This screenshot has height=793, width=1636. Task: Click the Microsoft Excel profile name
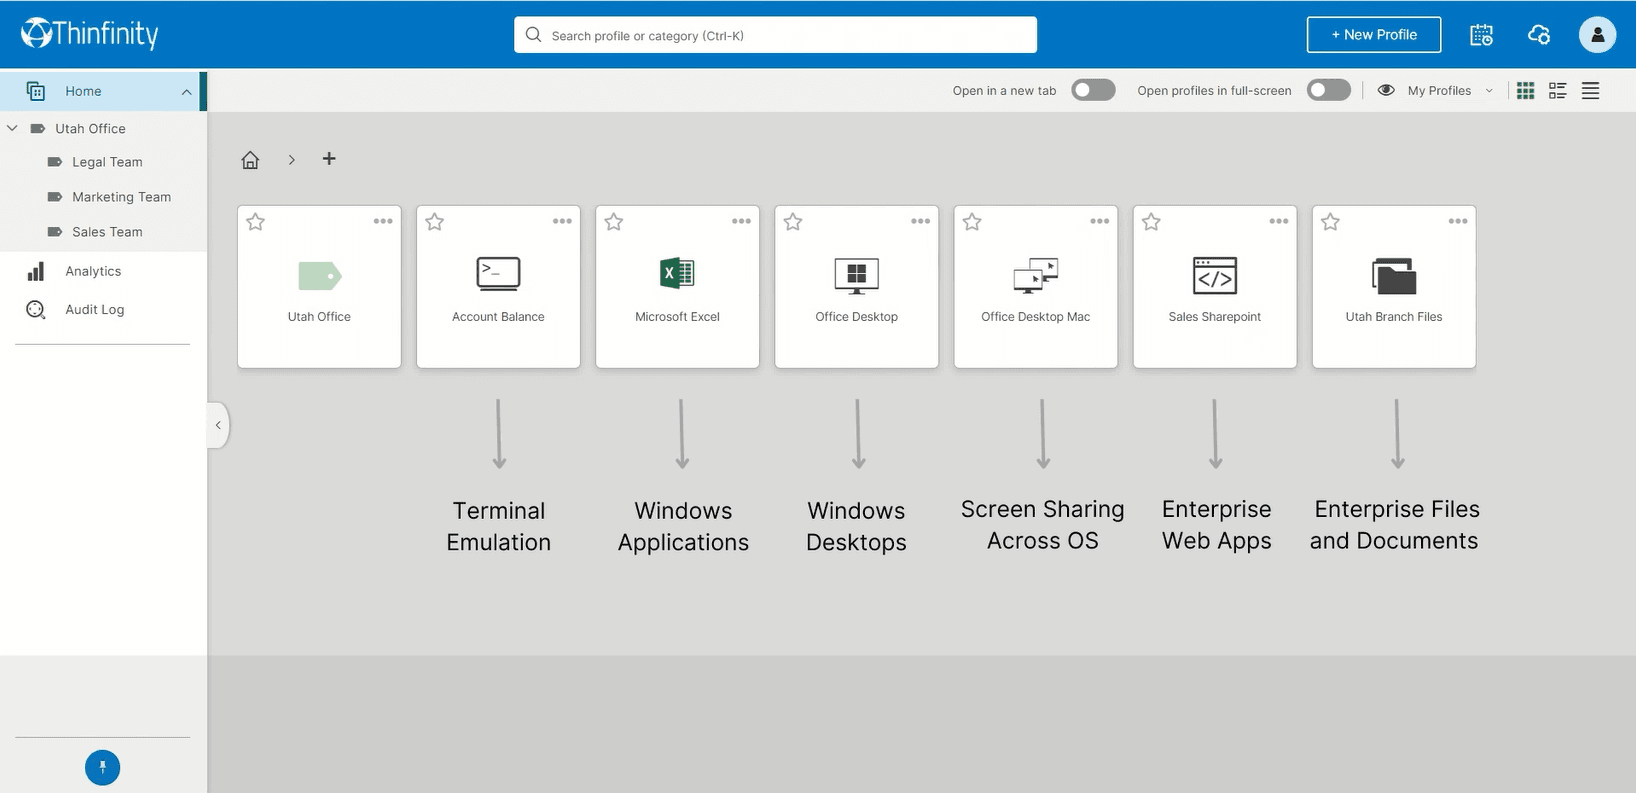point(677,317)
